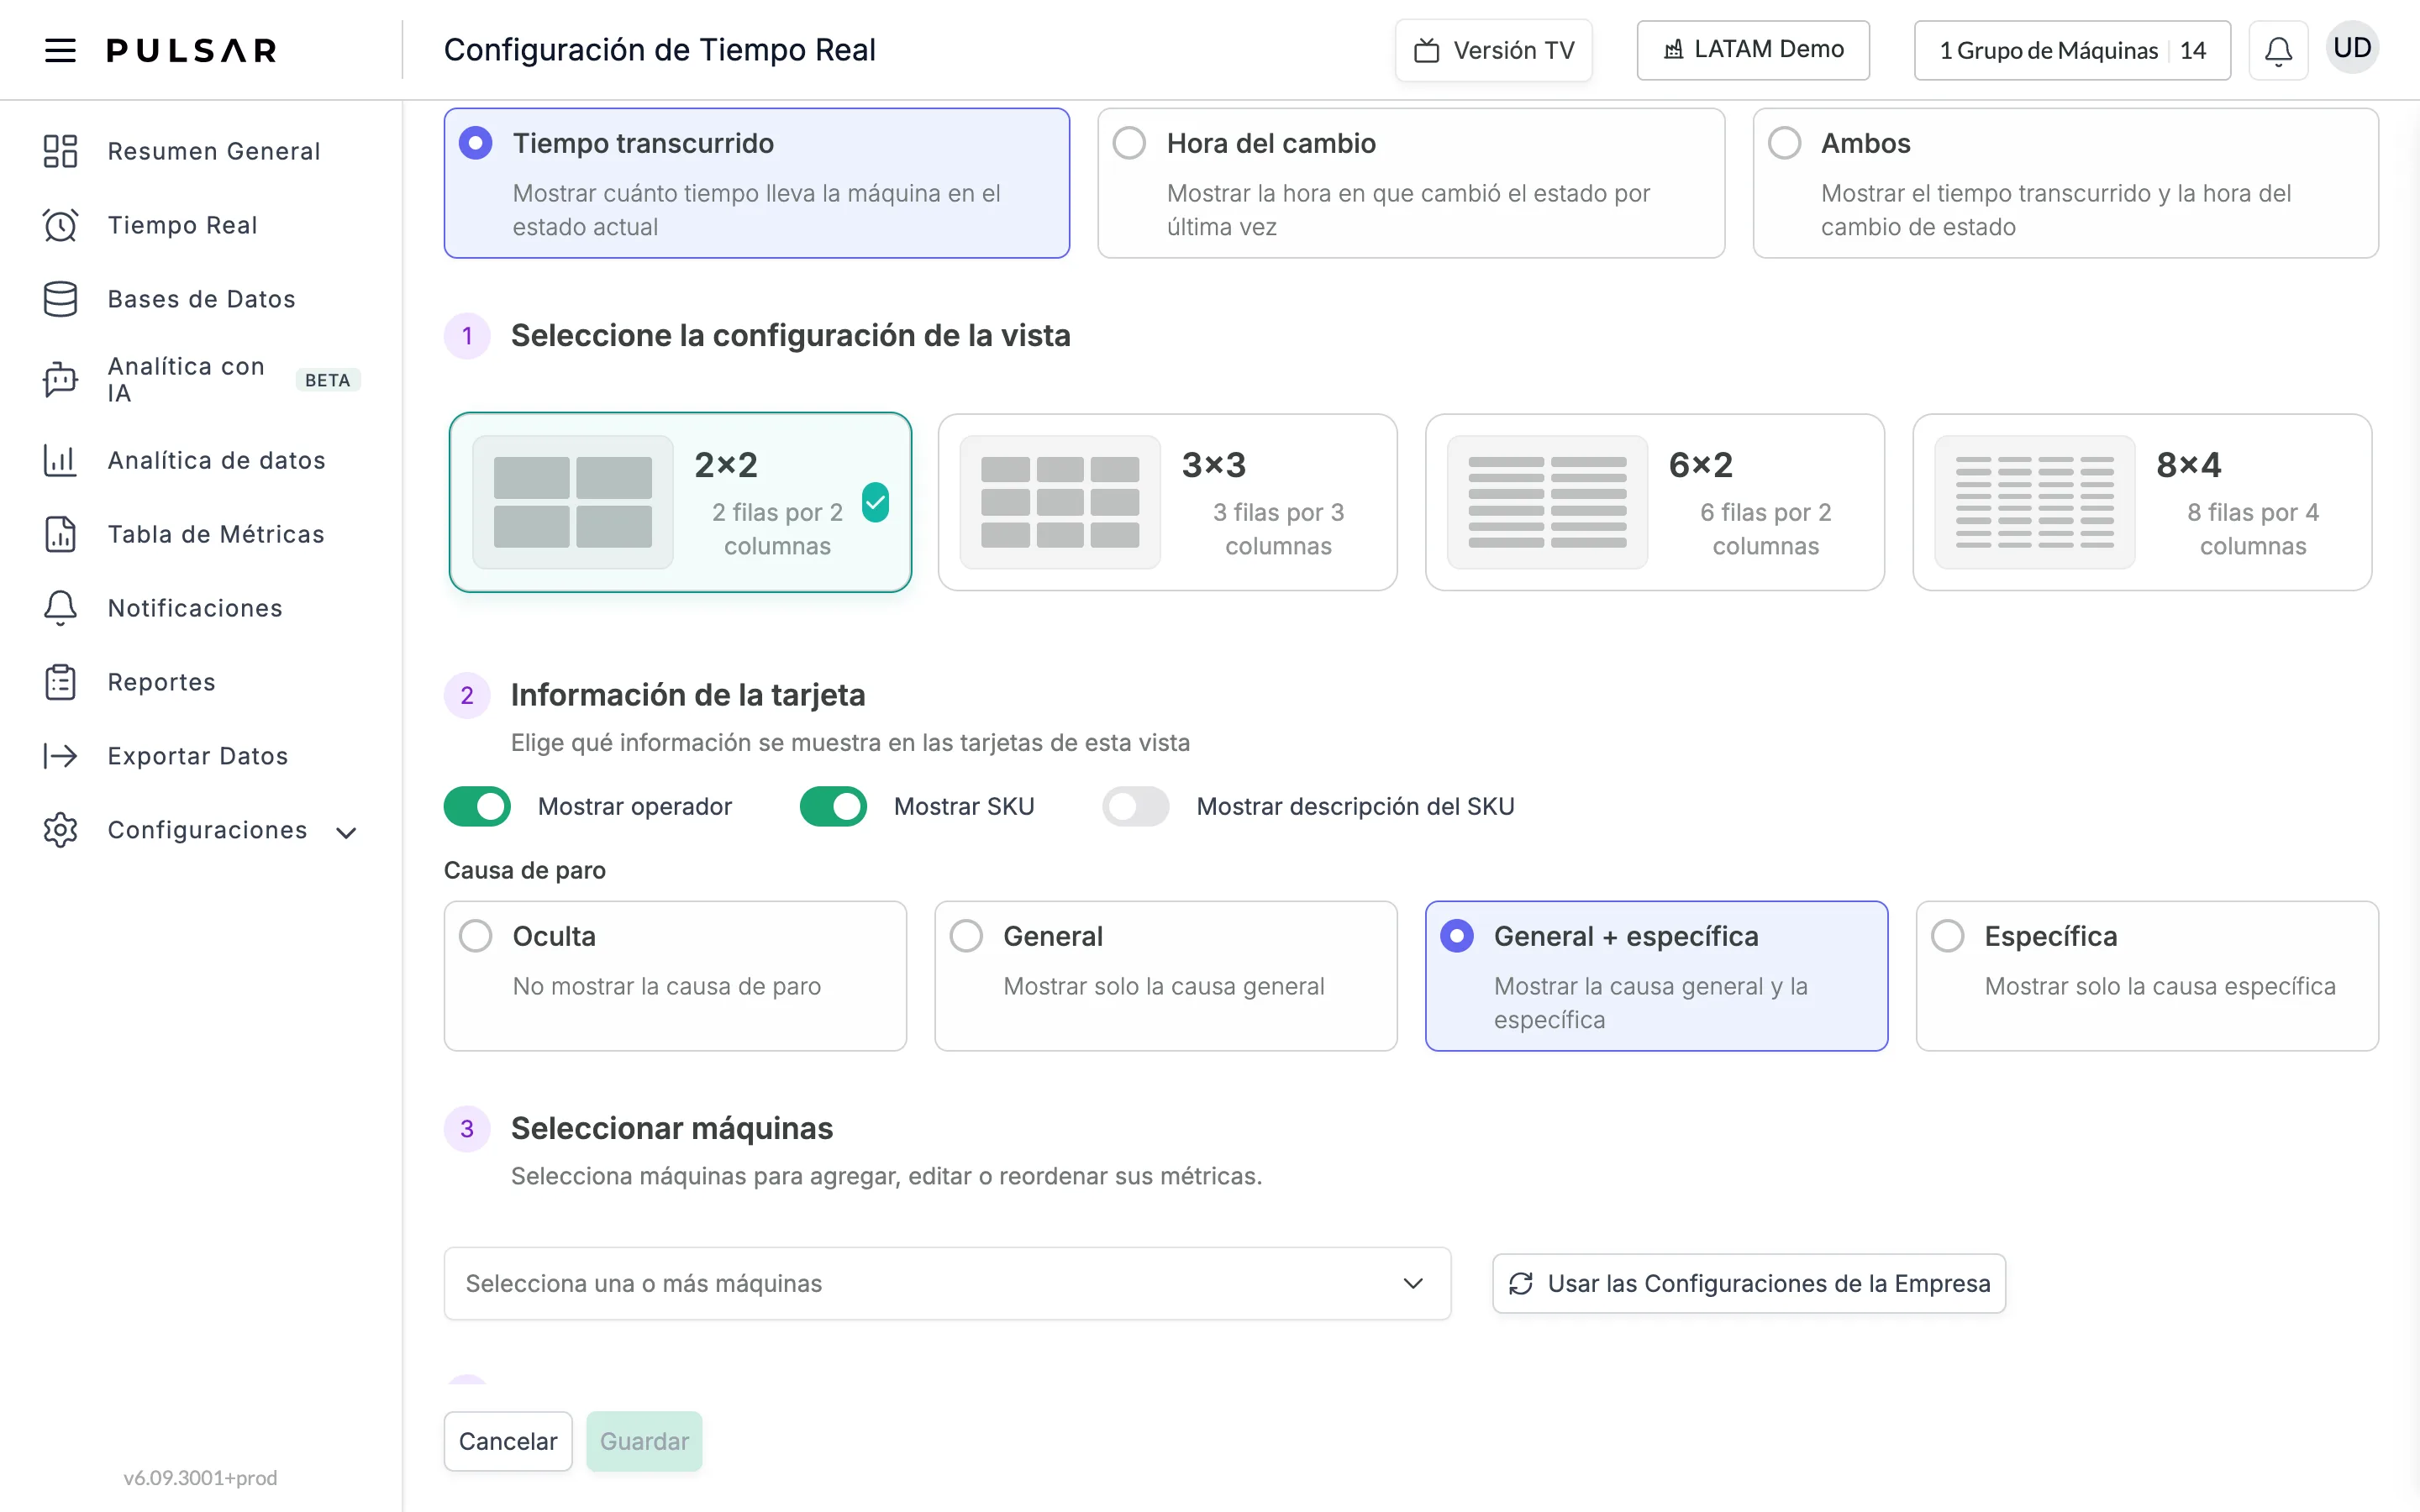This screenshot has height=1512, width=2420.
Task: Open Reportes menu item
Action: point(162,682)
